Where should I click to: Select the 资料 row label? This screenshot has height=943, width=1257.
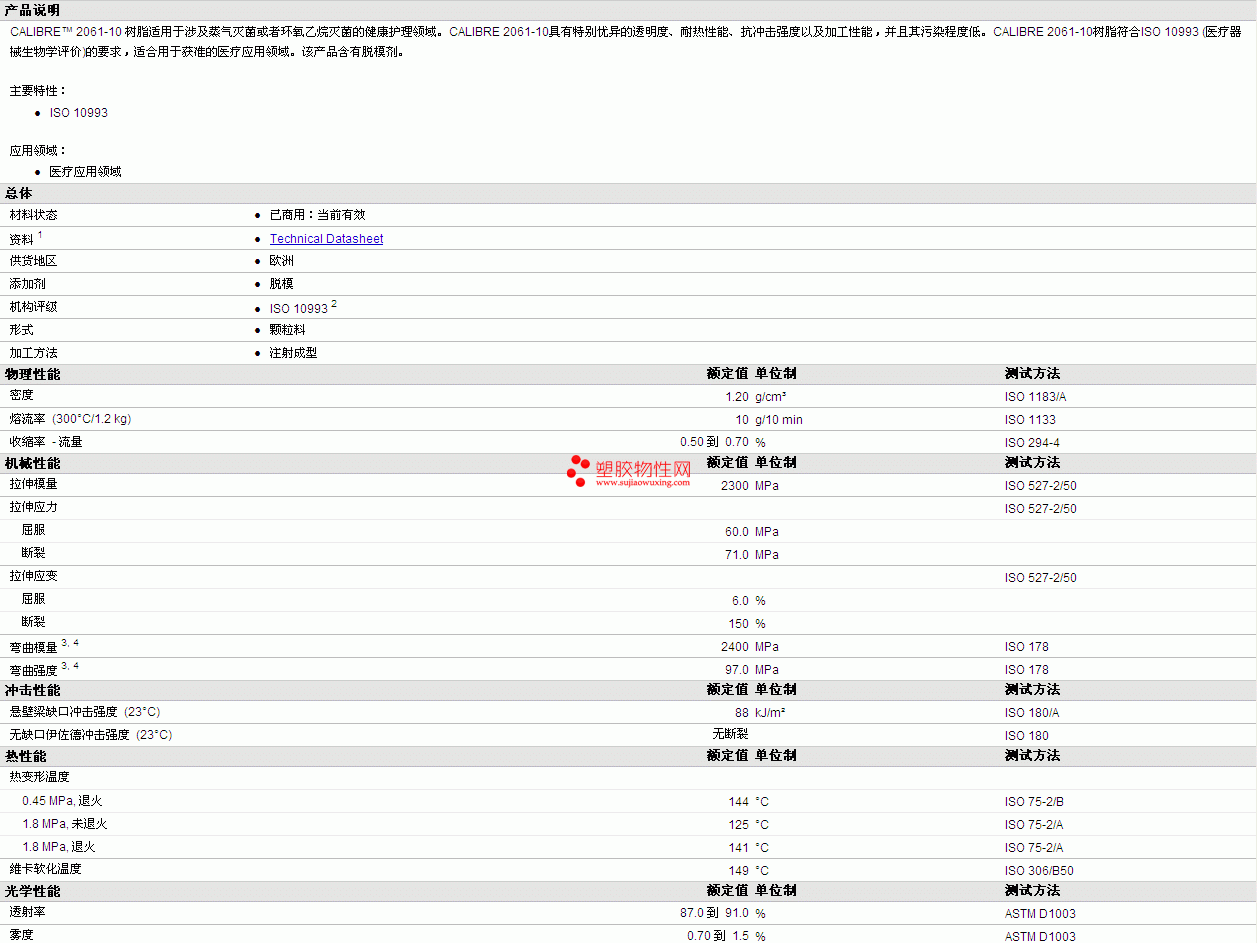pyautogui.click(x=22, y=239)
